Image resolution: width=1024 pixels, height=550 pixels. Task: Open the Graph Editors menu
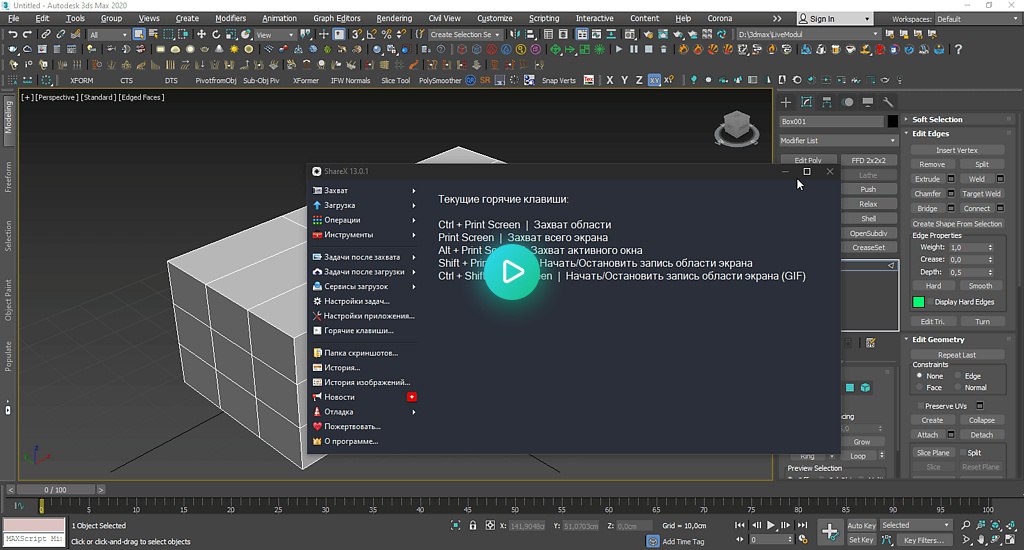[336, 18]
